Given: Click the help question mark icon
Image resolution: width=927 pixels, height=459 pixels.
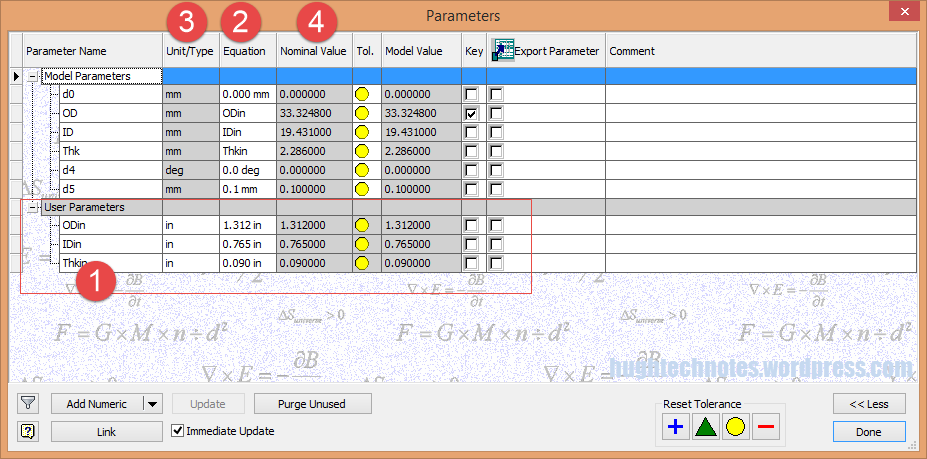Looking at the screenshot, I should [x=28, y=432].
